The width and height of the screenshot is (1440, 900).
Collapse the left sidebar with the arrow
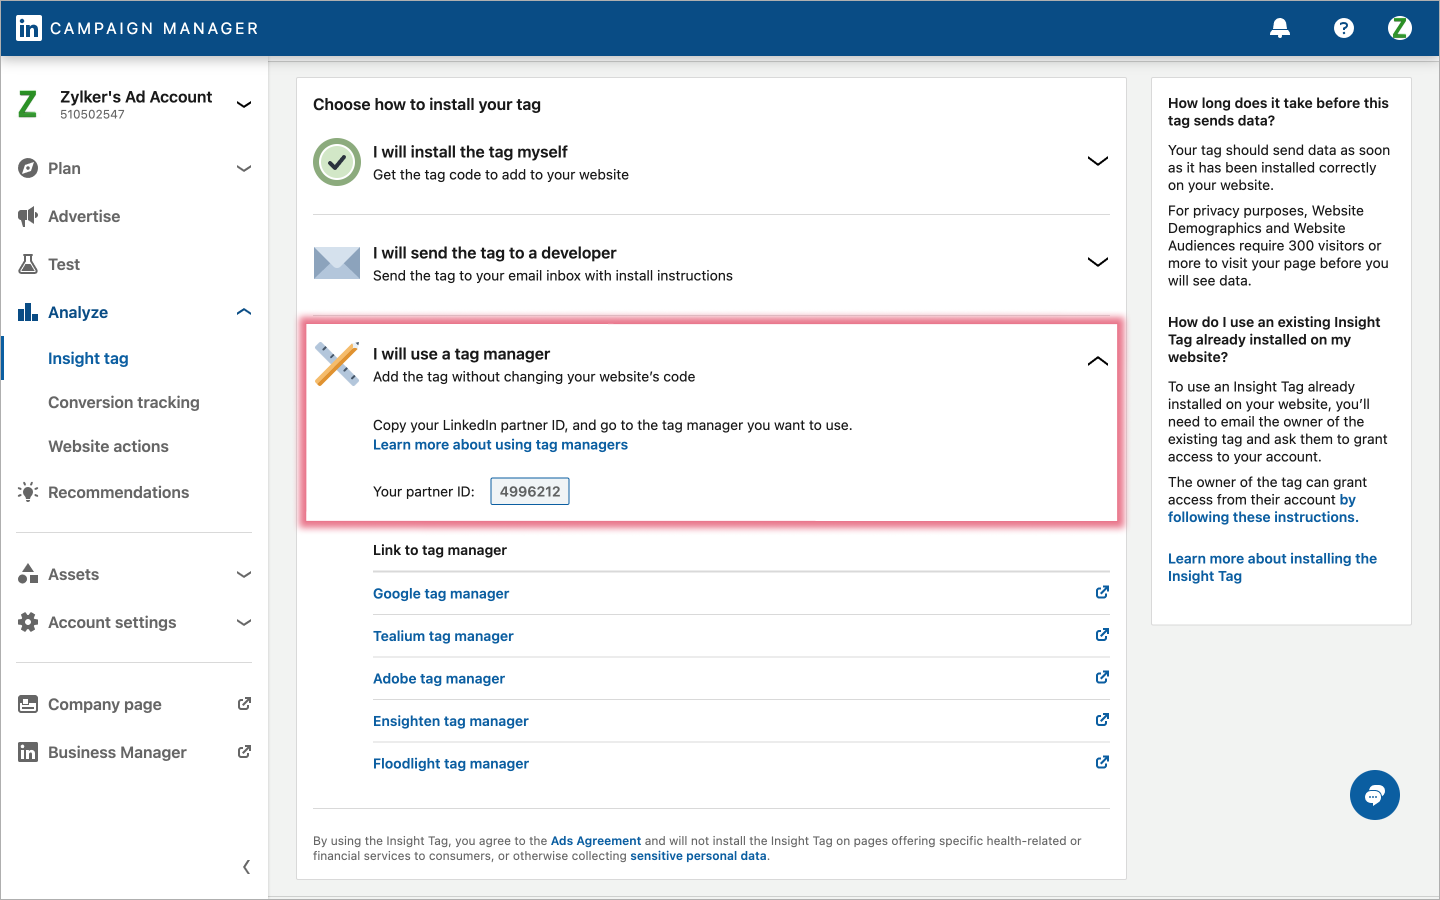coord(246,867)
